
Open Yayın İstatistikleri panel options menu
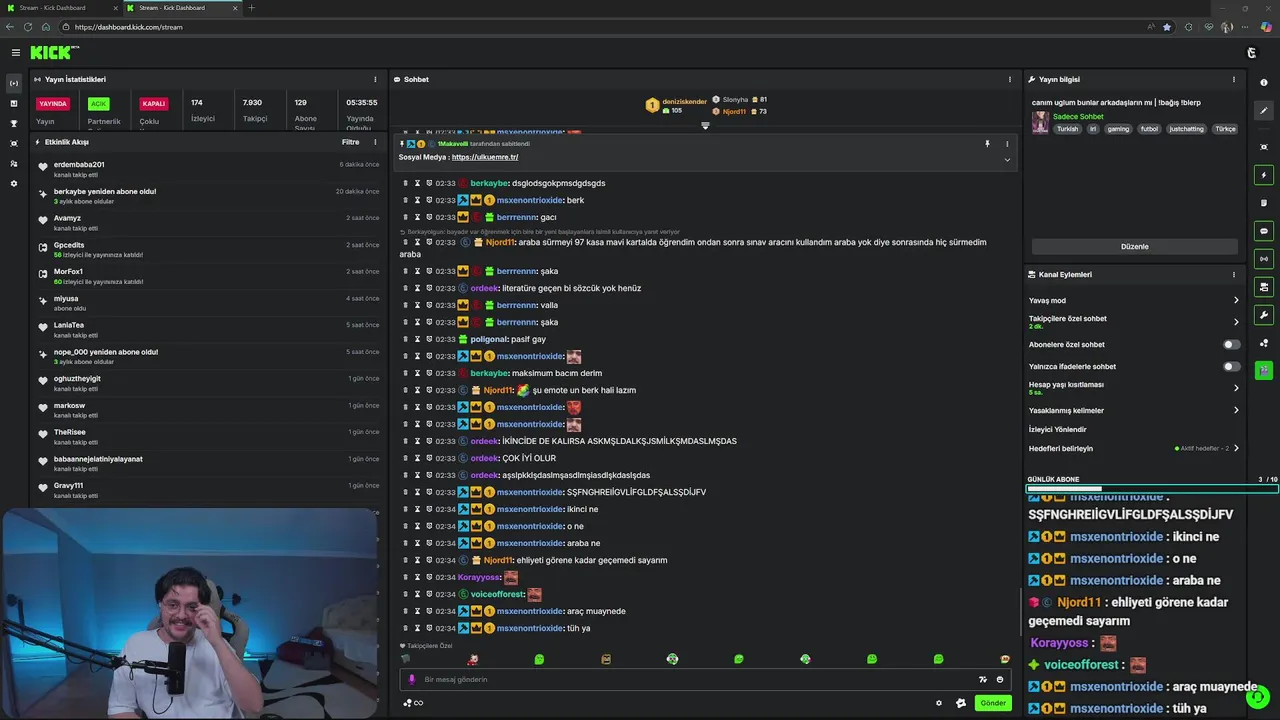(x=375, y=79)
